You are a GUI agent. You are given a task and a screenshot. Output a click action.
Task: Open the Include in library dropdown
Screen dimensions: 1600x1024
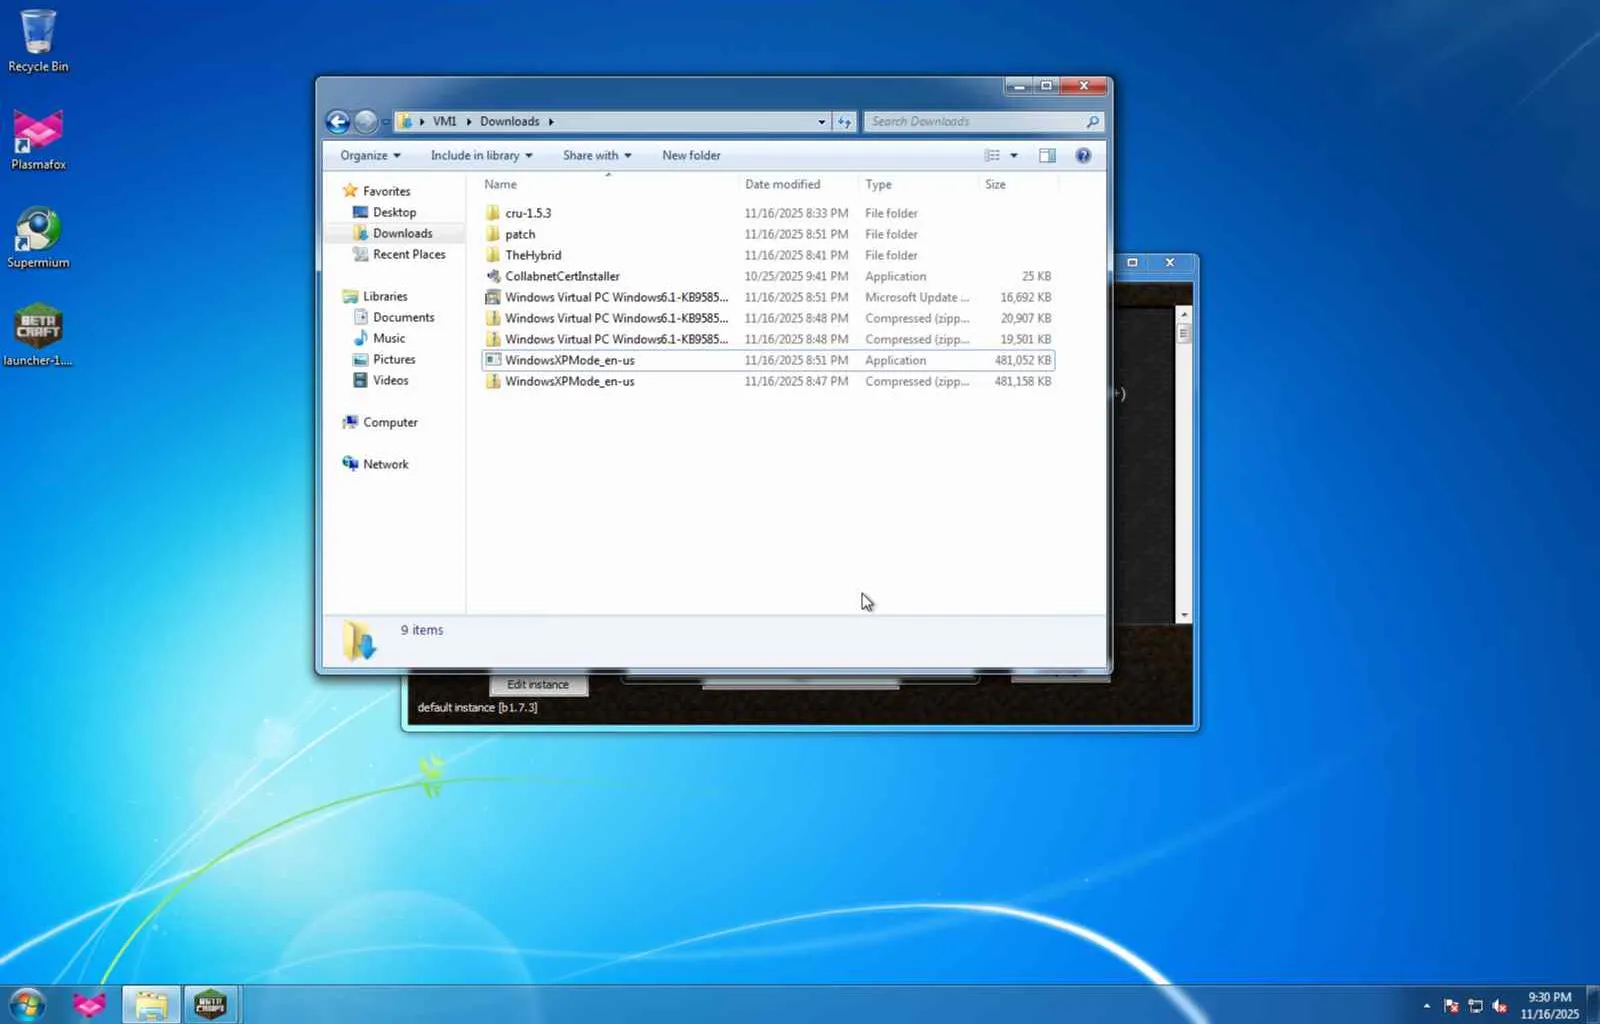[481, 156]
